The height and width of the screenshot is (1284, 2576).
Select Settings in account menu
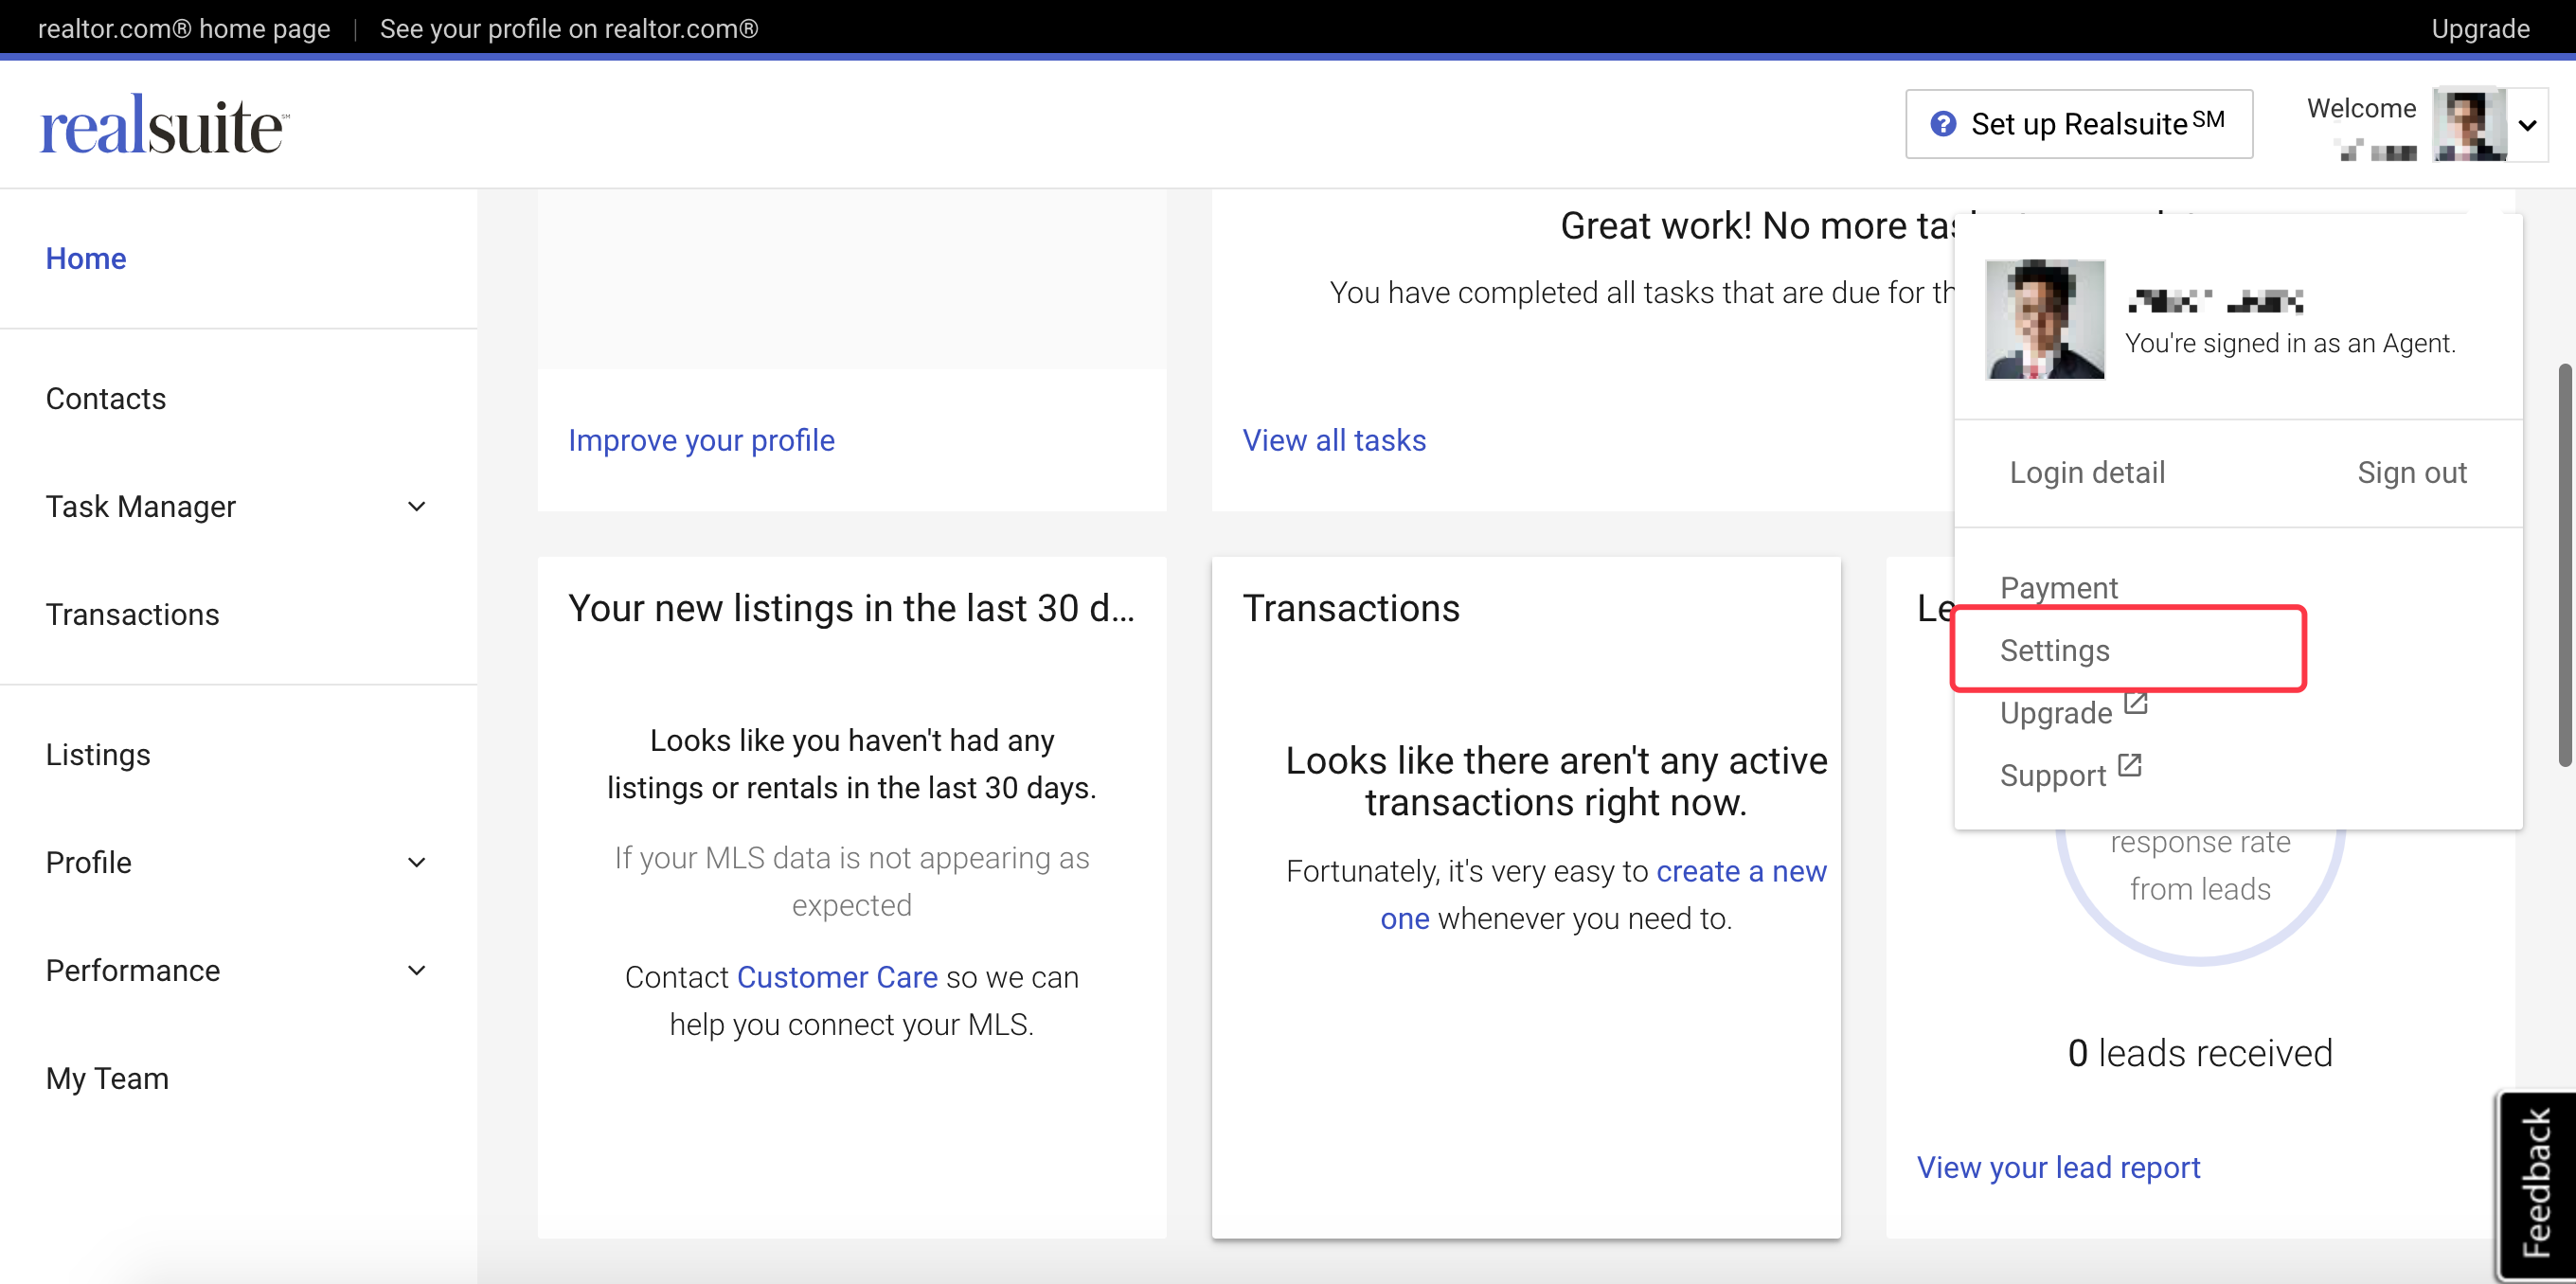(2054, 650)
